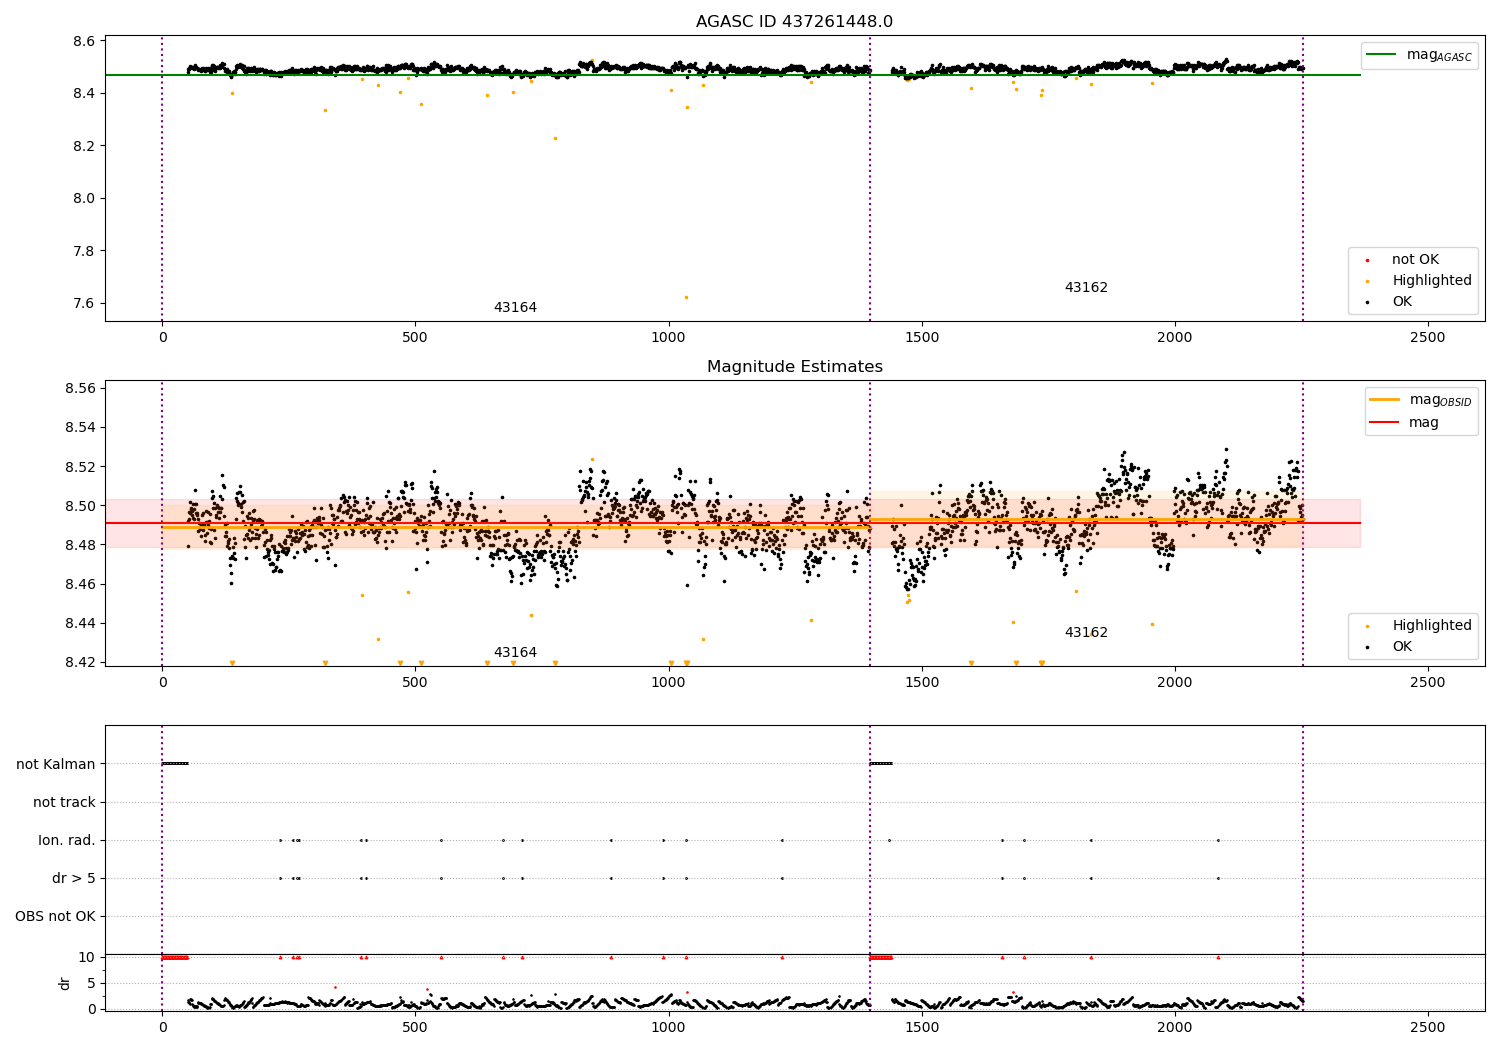
Task: Click the 2500 x-axis tick on bottom plot
Action: (x=1427, y=1027)
